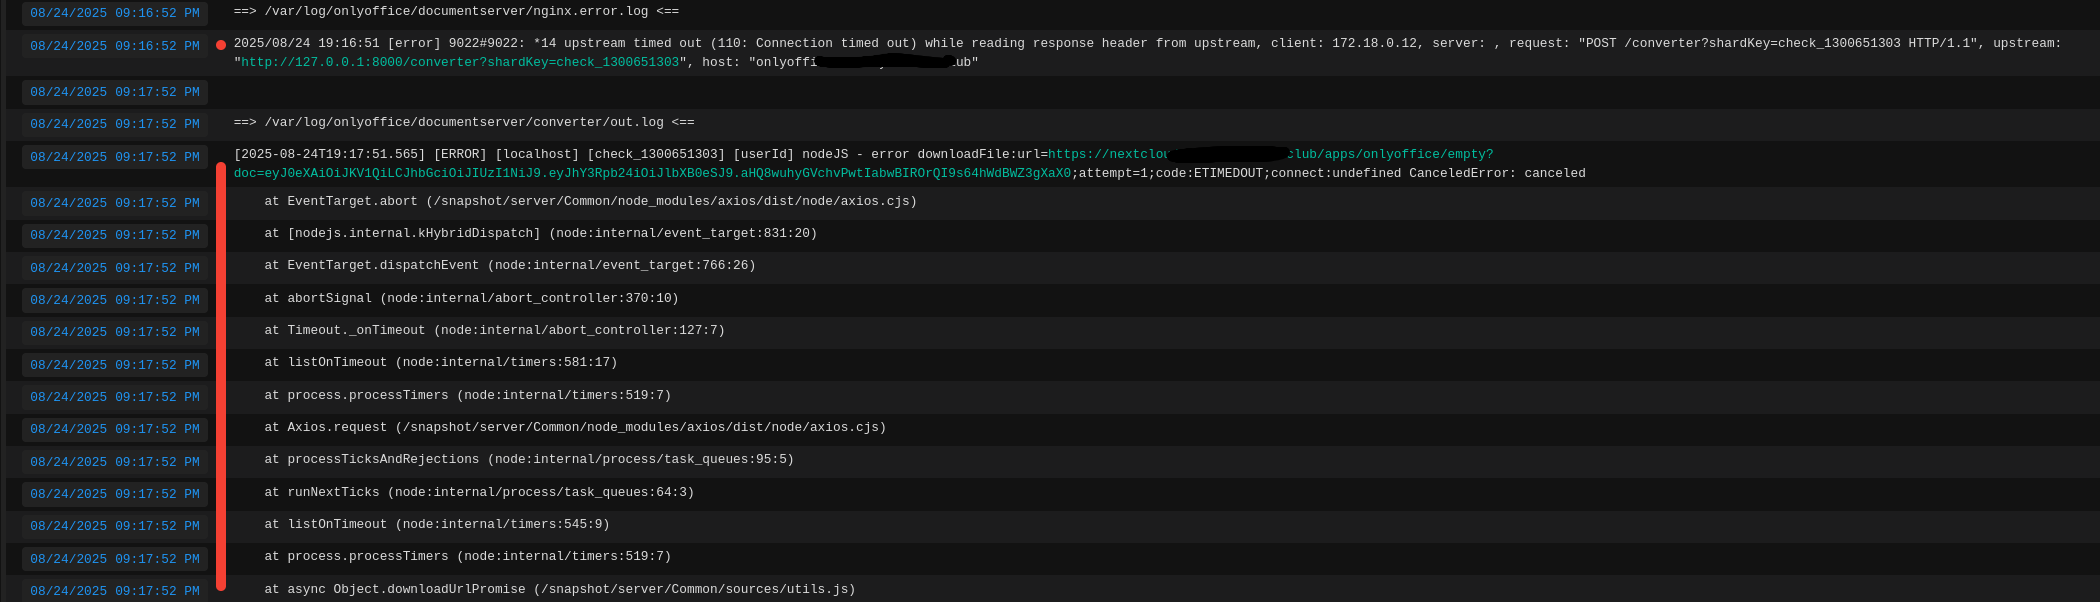Viewport: 2100px width, 602px height.
Task: Click timestamp beside the 'at runNextTicks' line
Action: [x=115, y=494]
